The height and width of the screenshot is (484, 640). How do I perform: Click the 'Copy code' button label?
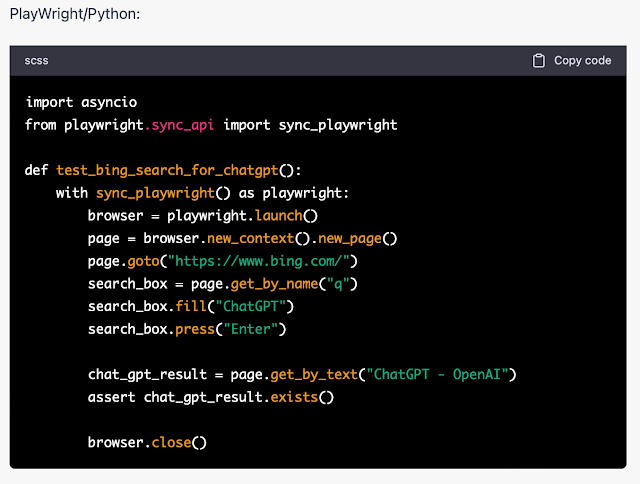click(582, 60)
